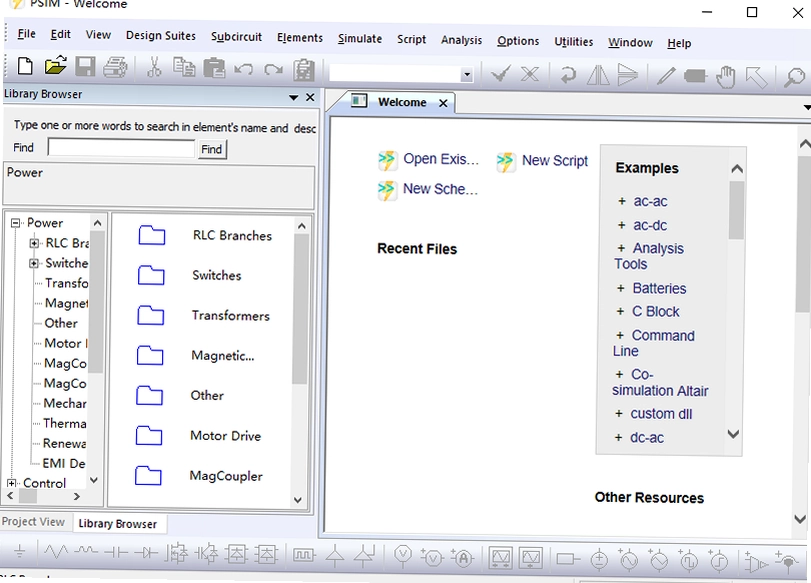Place a Diode from the element toolbar

point(146,554)
